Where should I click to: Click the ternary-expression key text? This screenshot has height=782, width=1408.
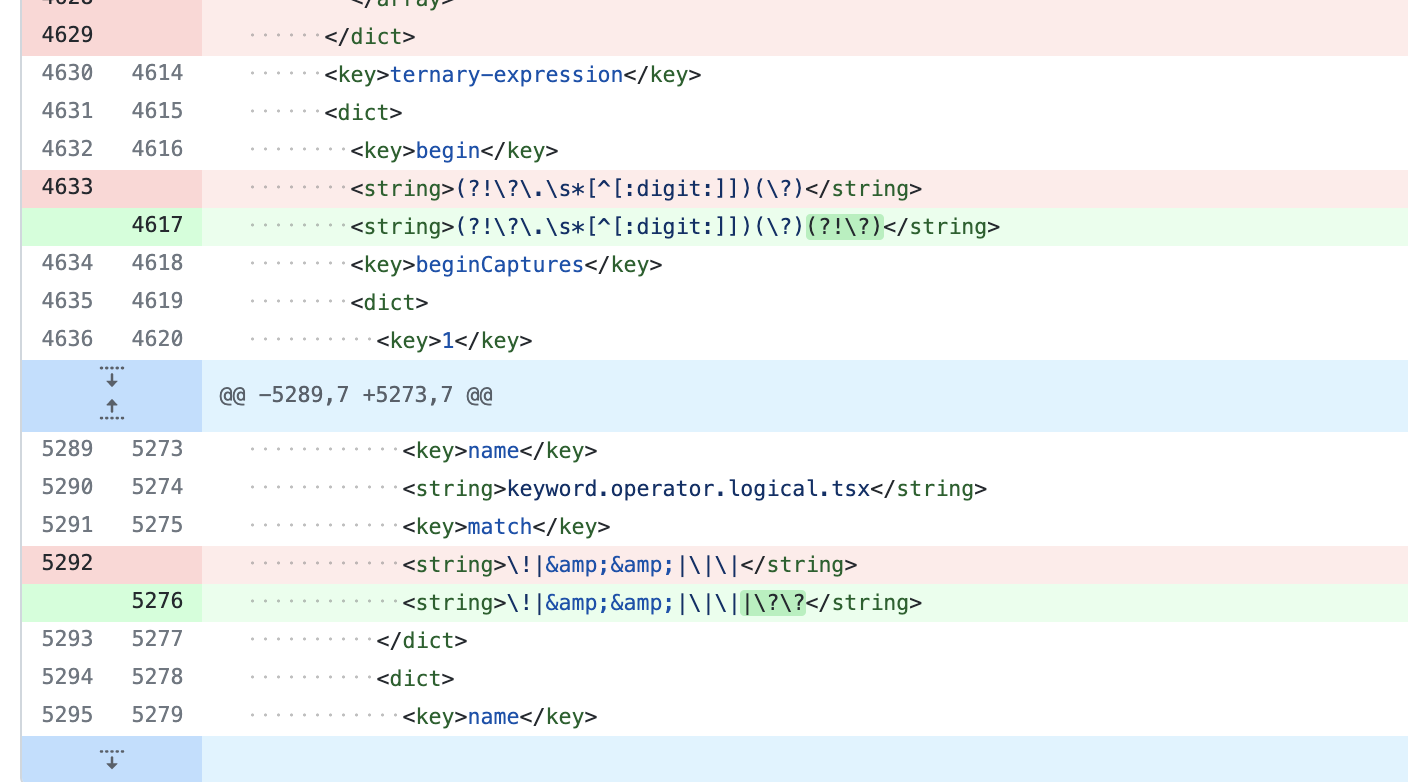507,74
